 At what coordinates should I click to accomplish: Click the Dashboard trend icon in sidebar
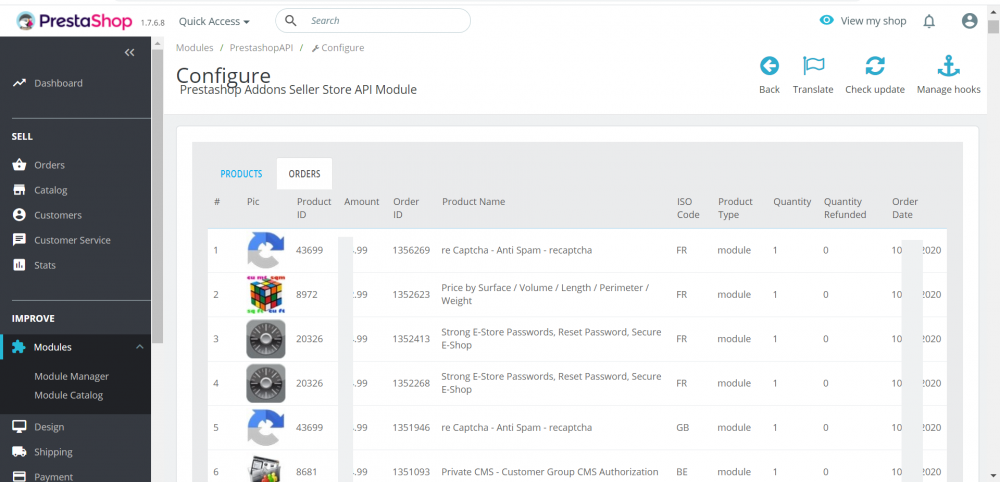tap(19, 83)
